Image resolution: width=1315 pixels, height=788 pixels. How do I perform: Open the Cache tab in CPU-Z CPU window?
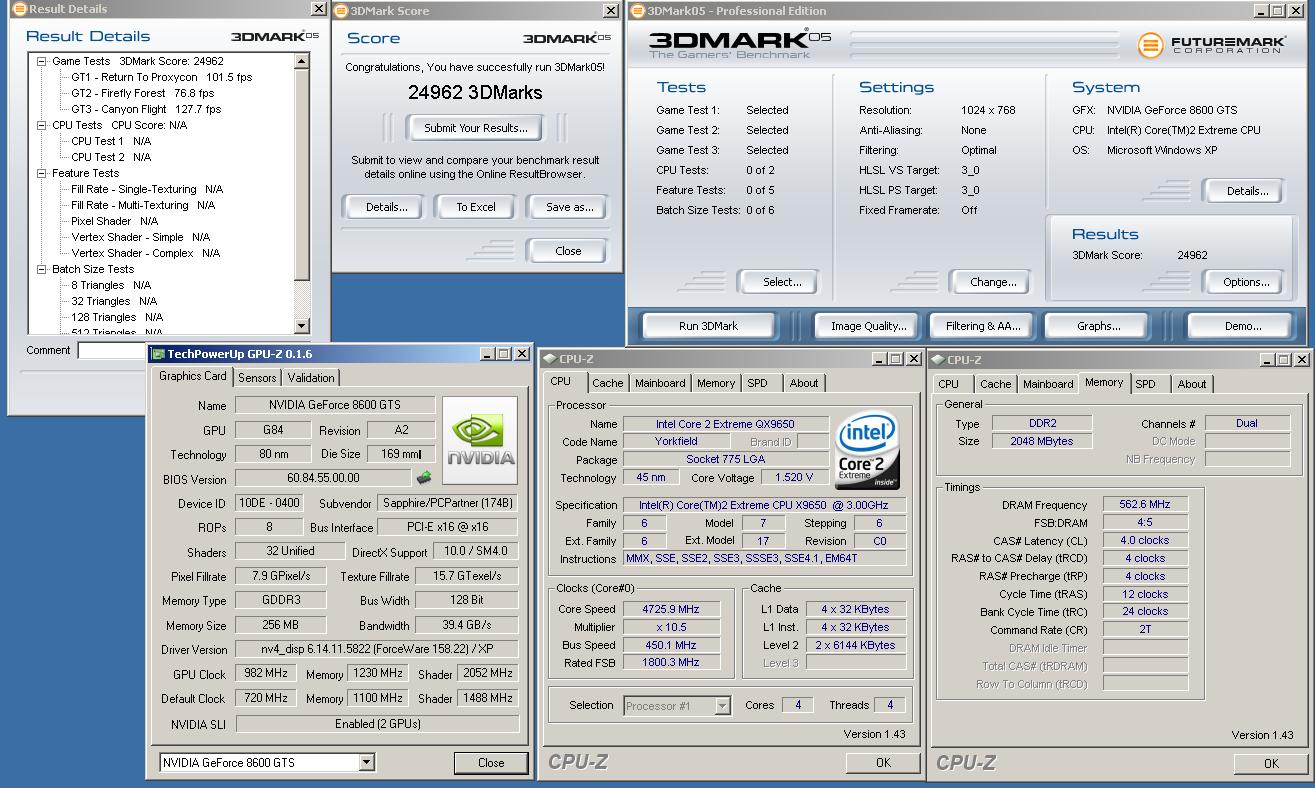point(607,383)
